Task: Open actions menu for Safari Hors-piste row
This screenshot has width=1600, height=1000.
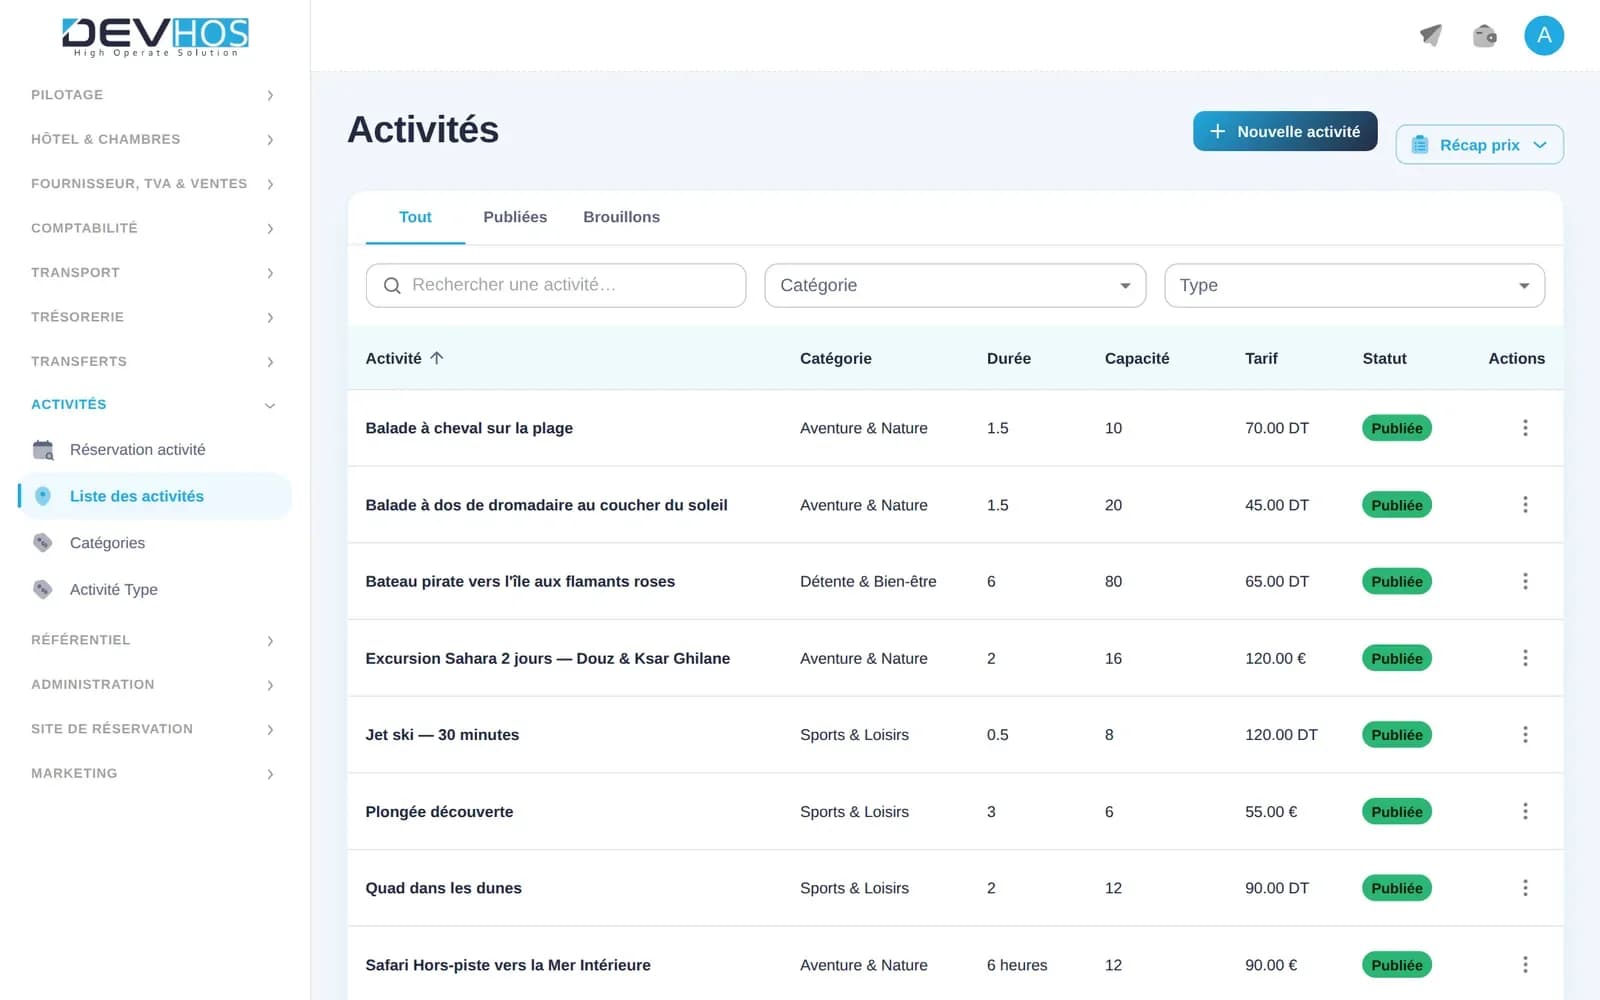Action: click(x=1525, y=965)
